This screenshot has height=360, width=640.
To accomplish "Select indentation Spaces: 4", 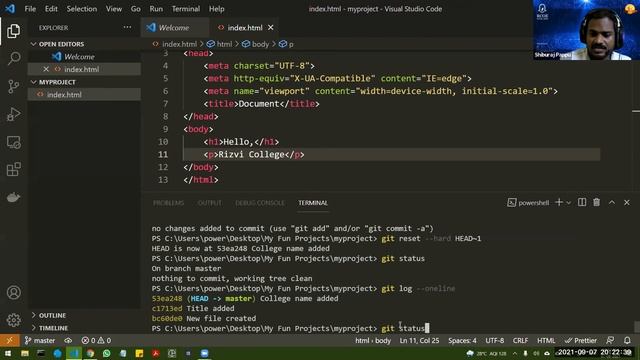I will (462, 340).
